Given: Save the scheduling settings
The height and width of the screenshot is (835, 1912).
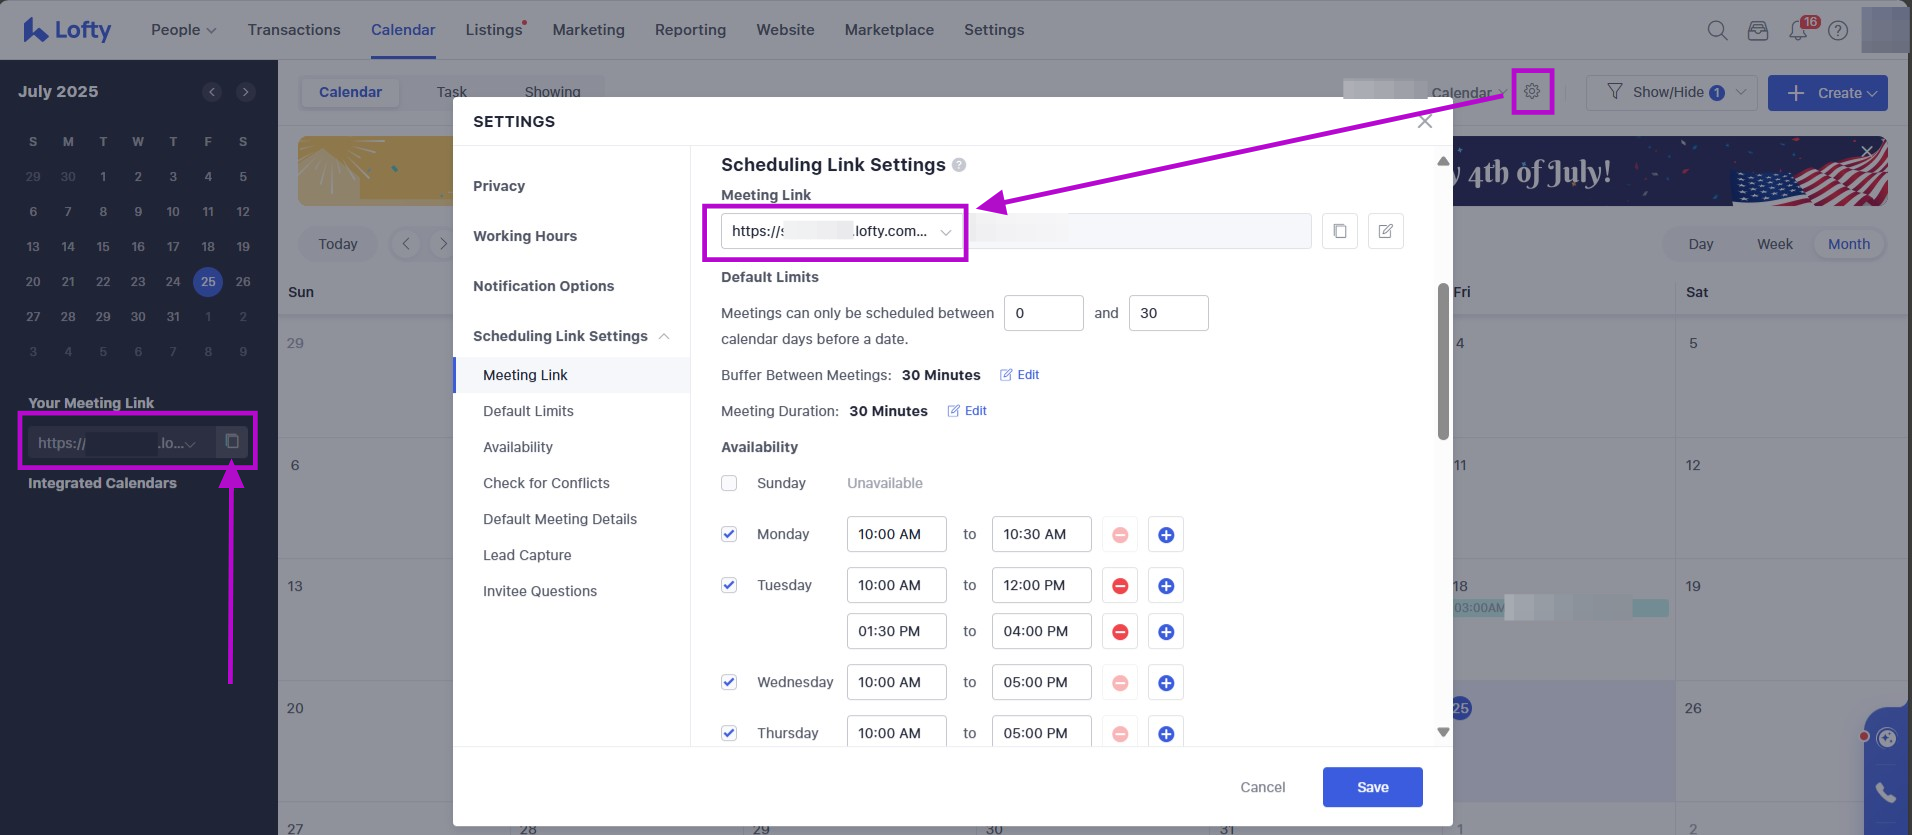Looking at the screenshot, I should (1372, 787).
